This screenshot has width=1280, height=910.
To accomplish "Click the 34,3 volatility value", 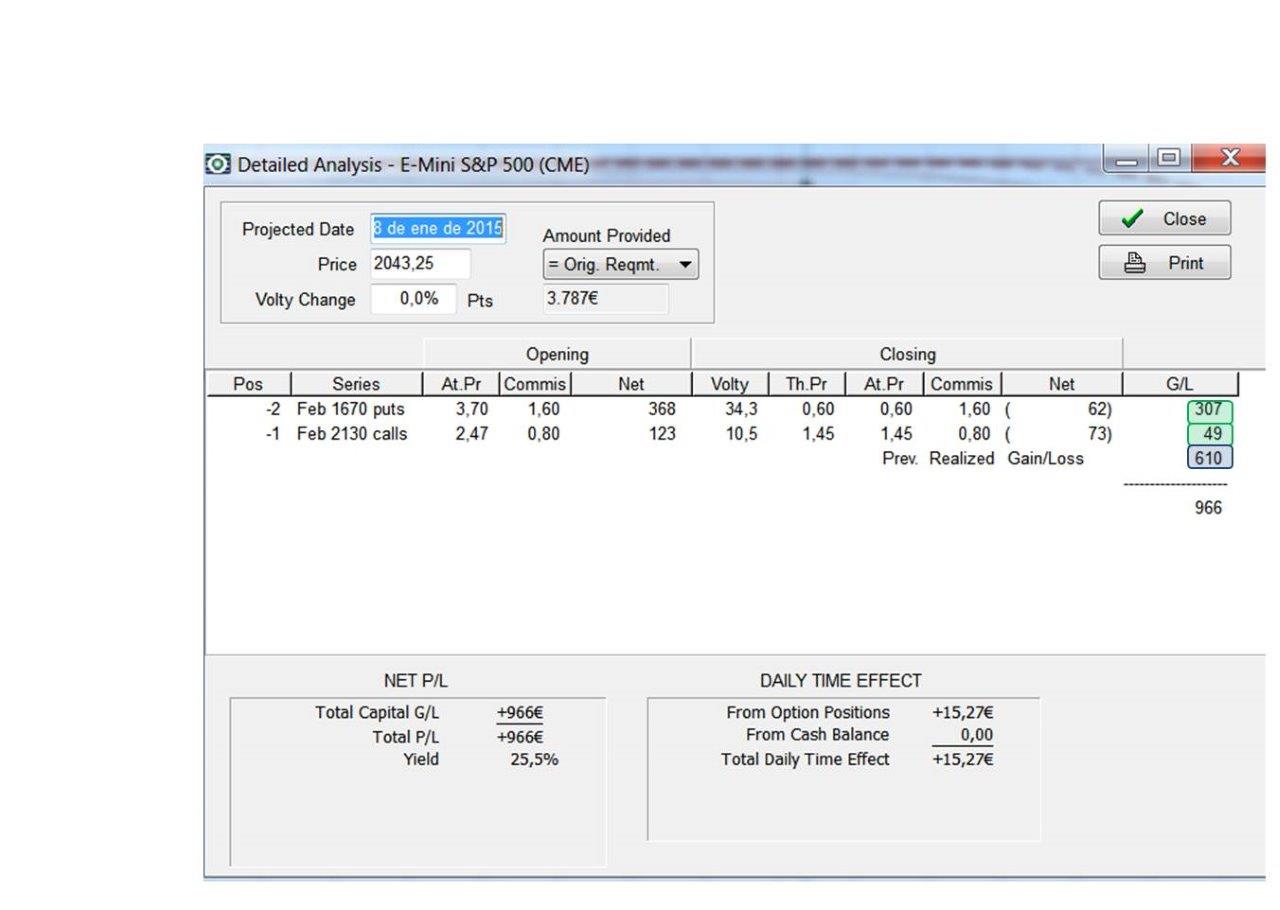I will click(741, 409).
